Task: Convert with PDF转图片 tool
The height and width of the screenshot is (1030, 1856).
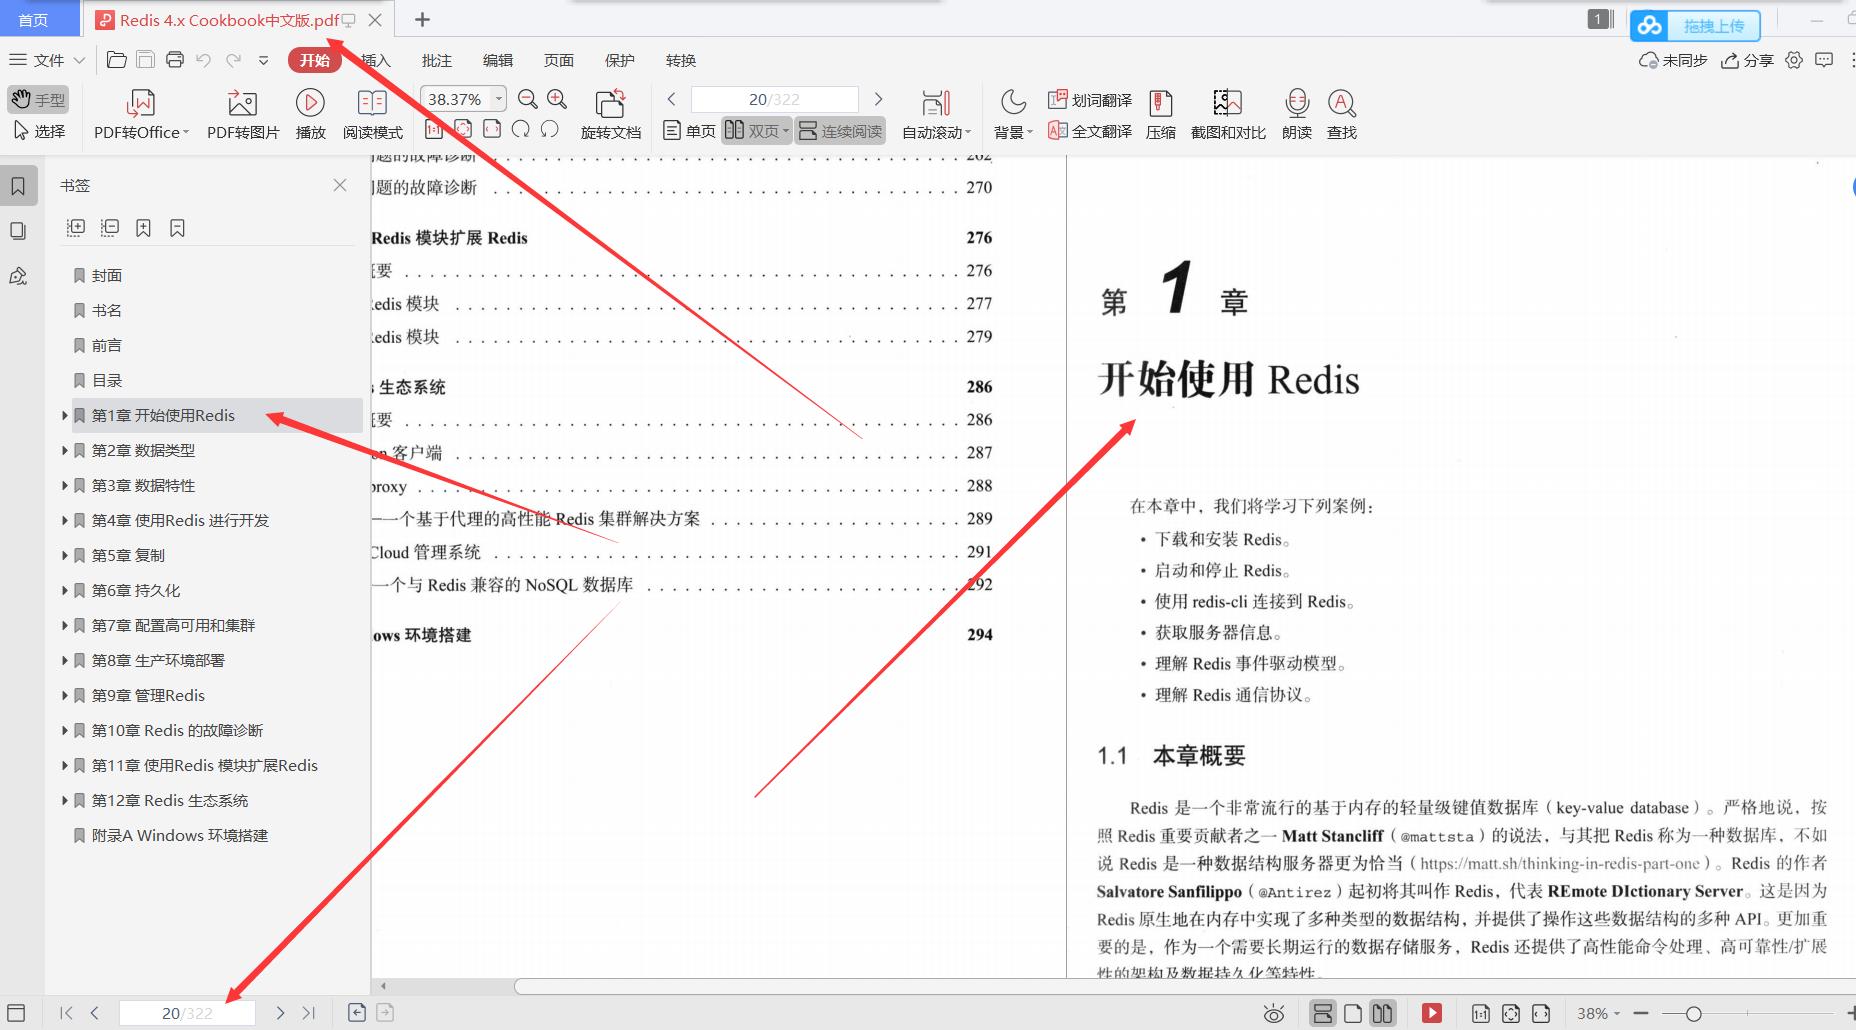Action: 243,114
